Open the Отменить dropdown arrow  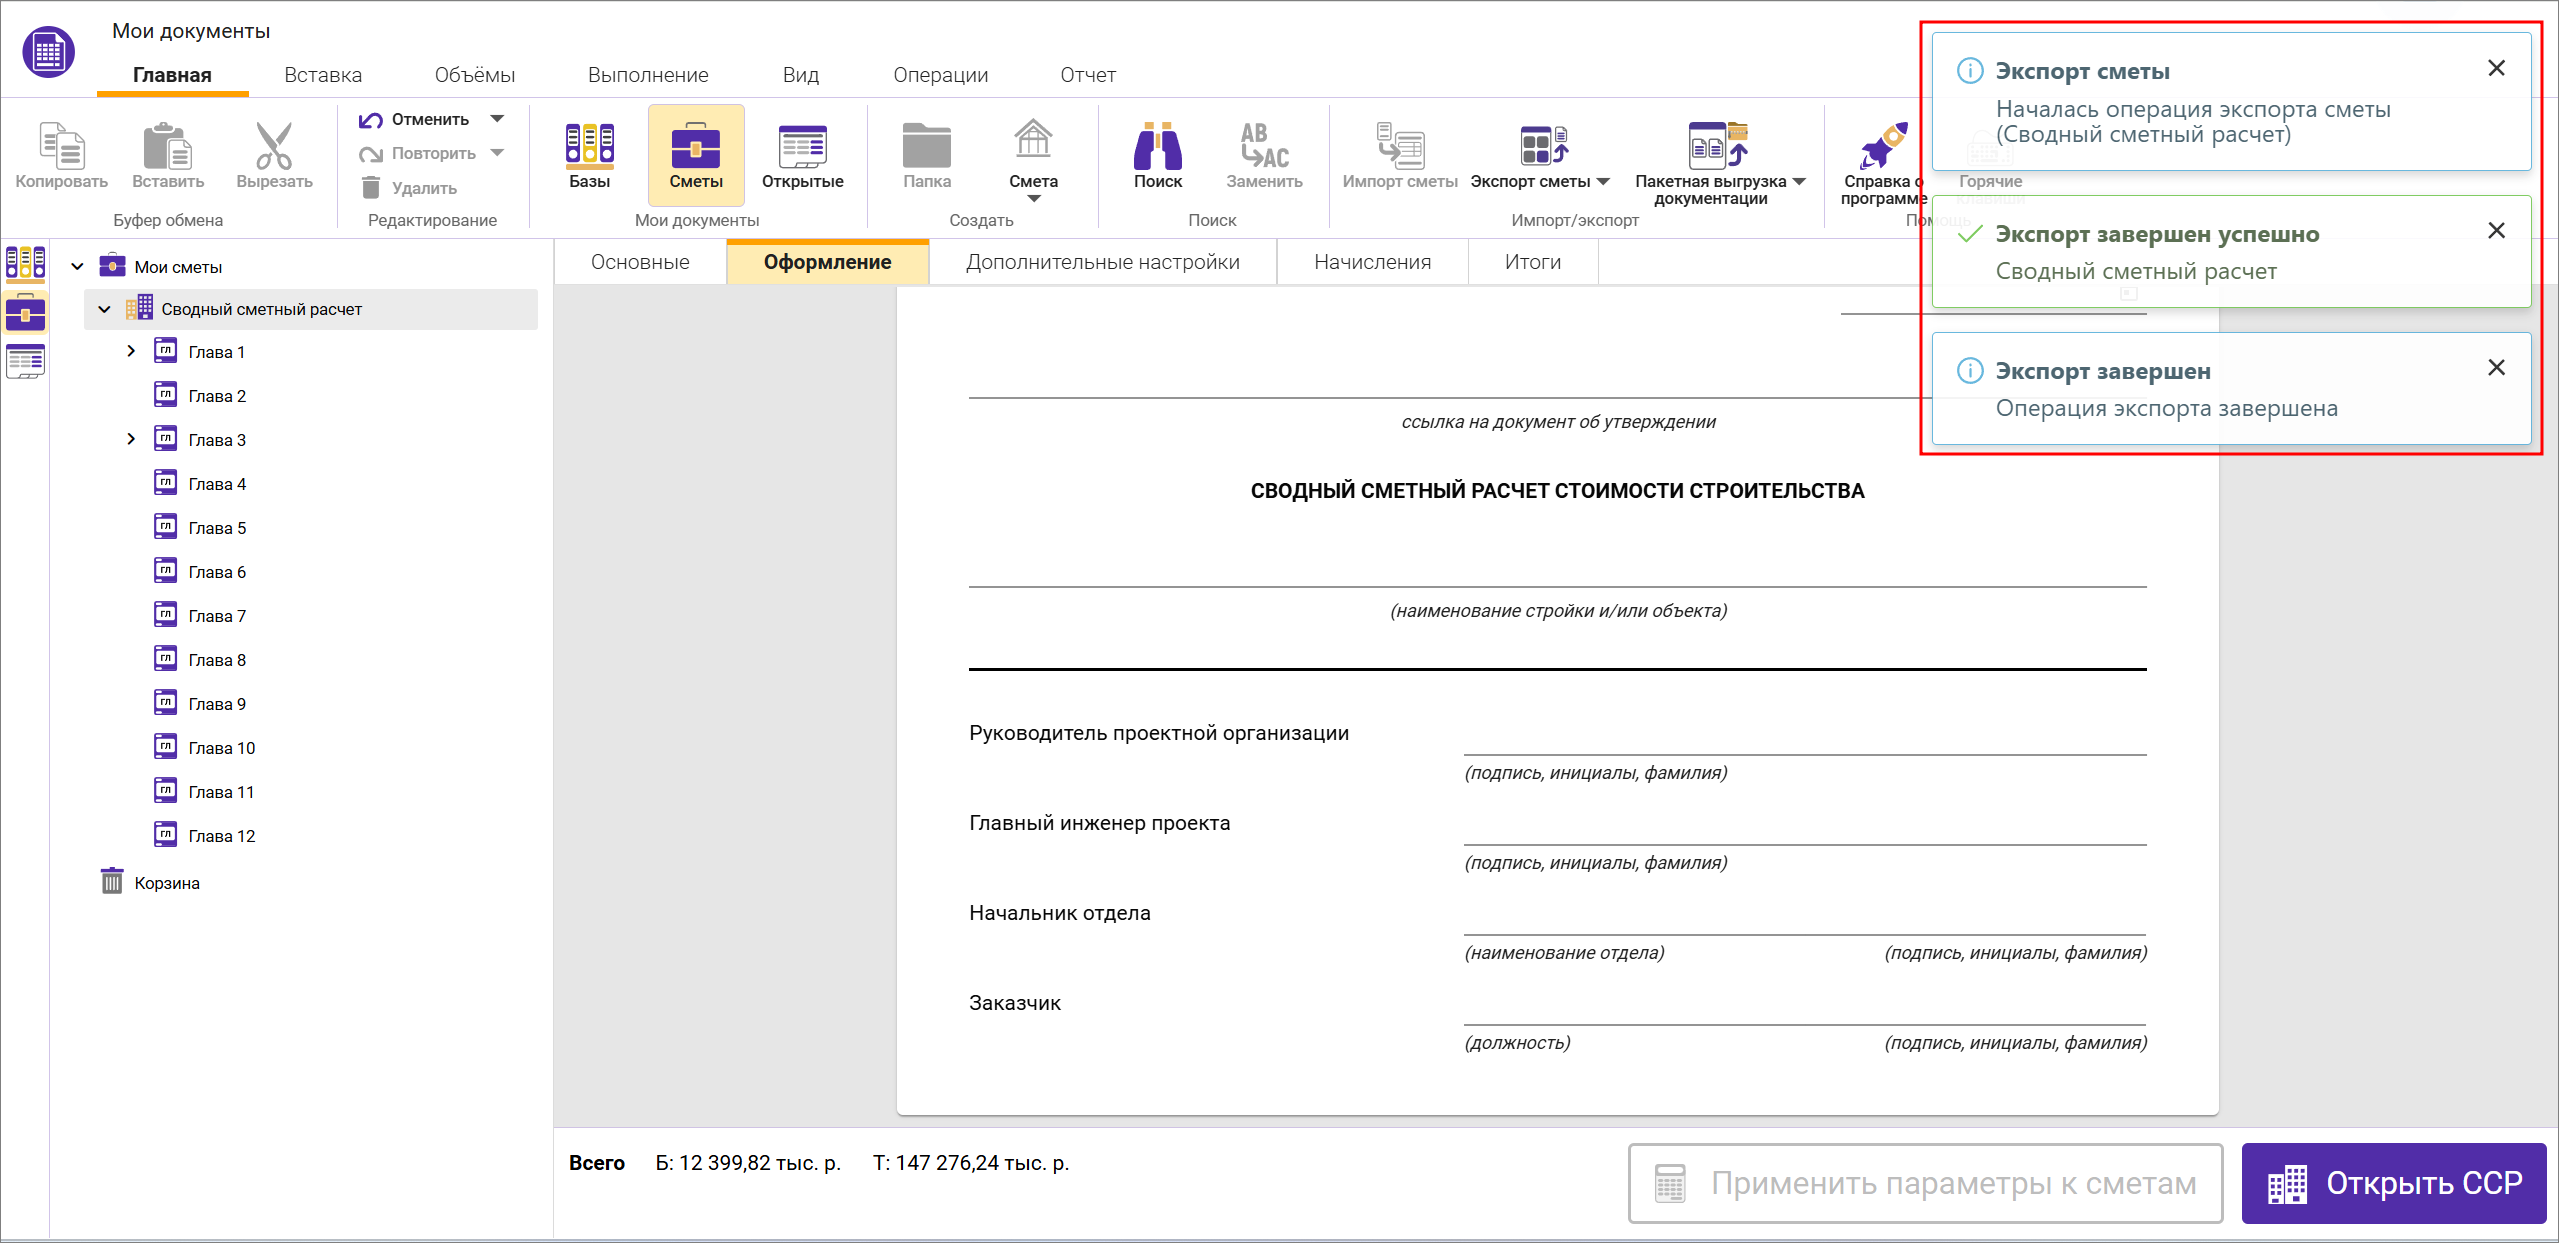pos(497,119)
